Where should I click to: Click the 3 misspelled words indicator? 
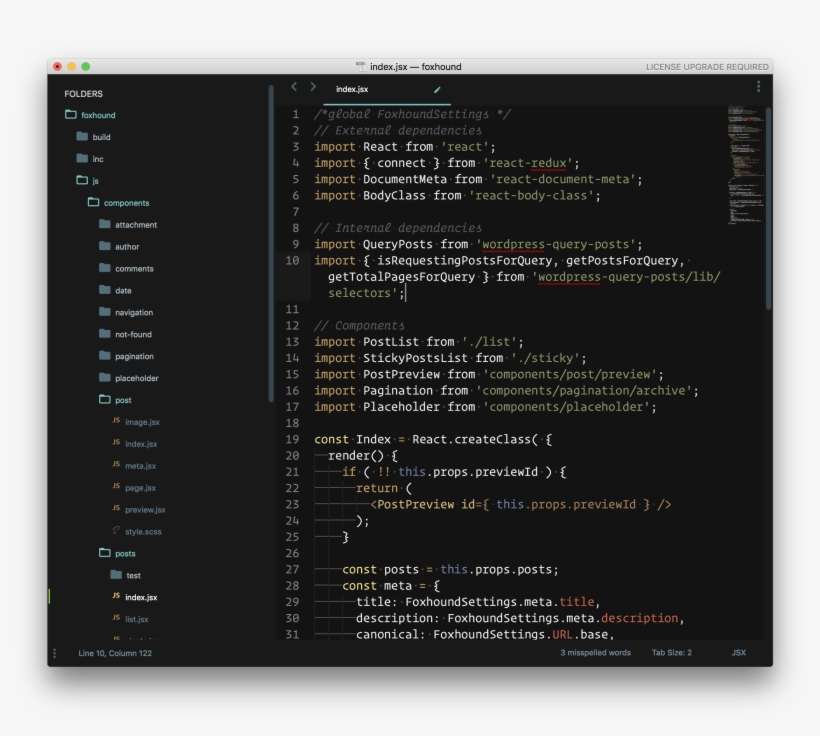pyautogui.click(x=594, y=652)
